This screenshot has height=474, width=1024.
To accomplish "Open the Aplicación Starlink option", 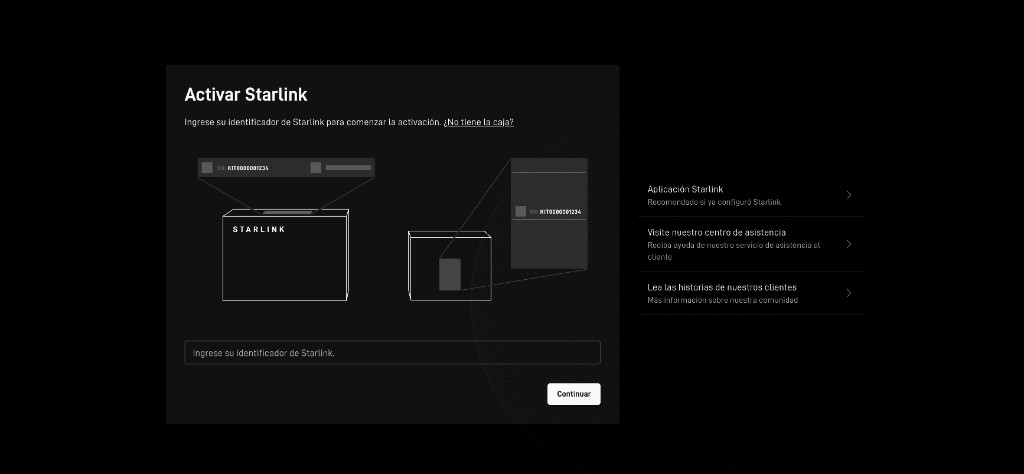I will point(751,195).
